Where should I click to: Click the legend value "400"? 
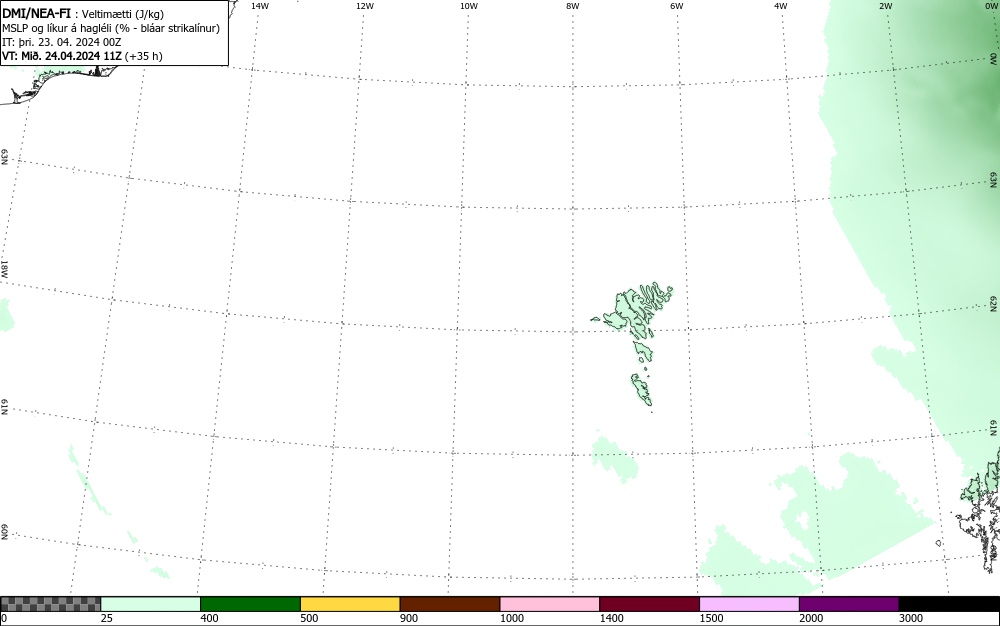coord(209,618)
